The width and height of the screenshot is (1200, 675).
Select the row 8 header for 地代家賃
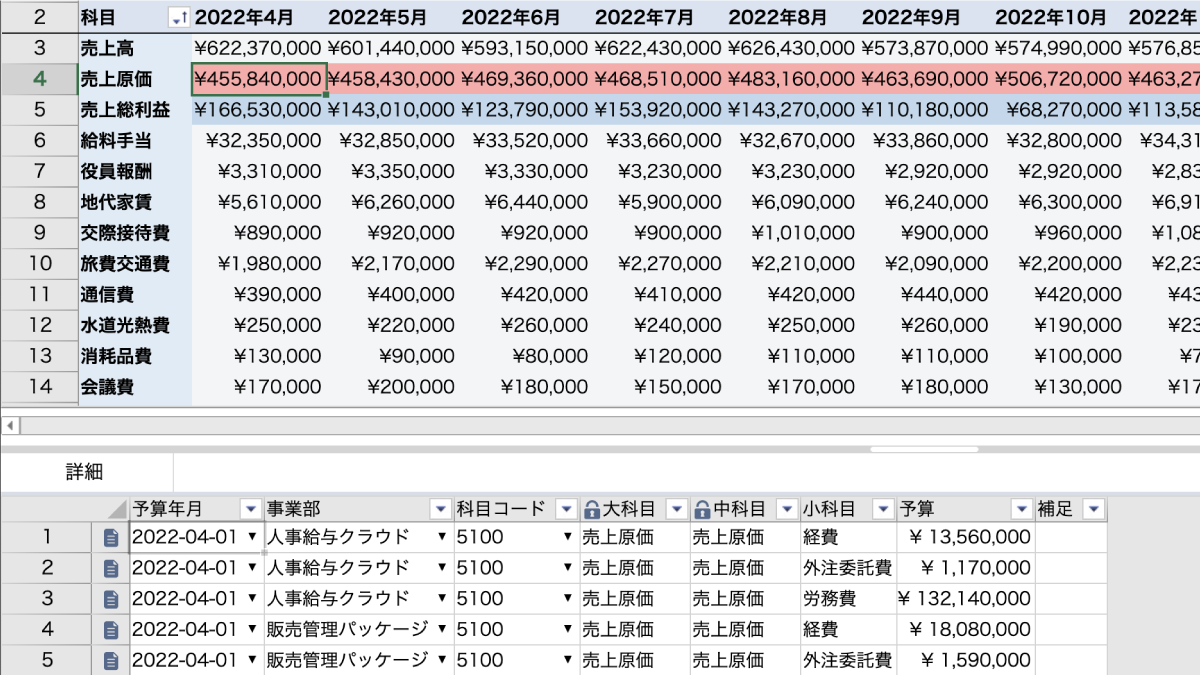39,202
